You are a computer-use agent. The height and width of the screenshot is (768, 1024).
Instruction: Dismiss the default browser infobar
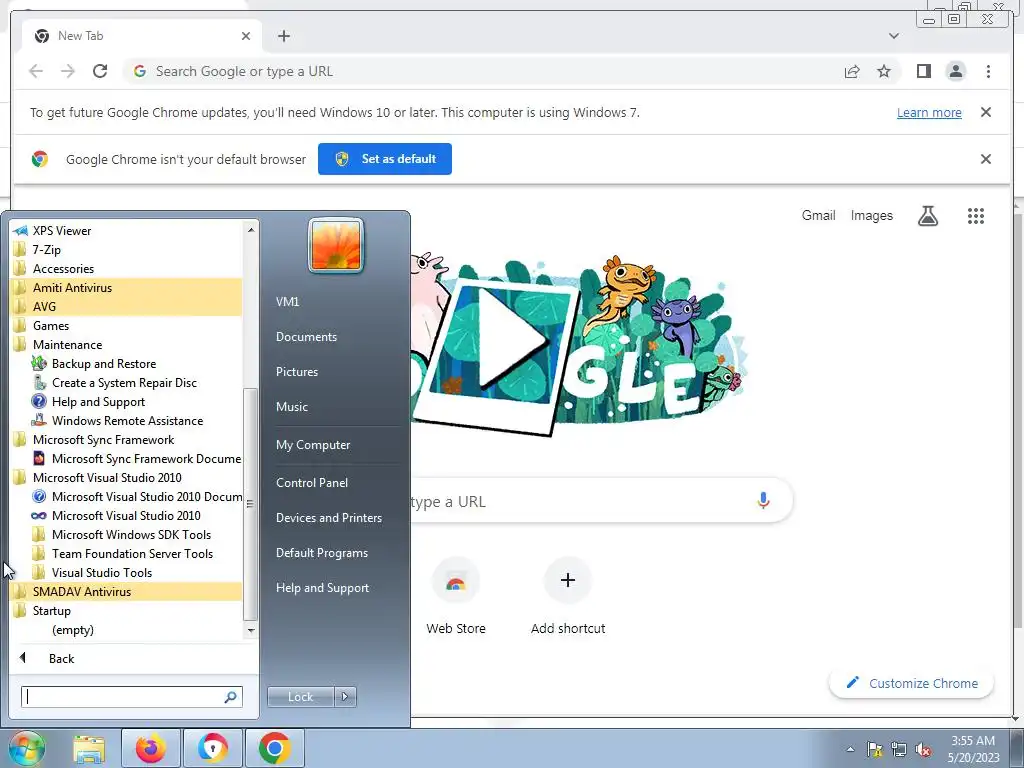[985, 159]
